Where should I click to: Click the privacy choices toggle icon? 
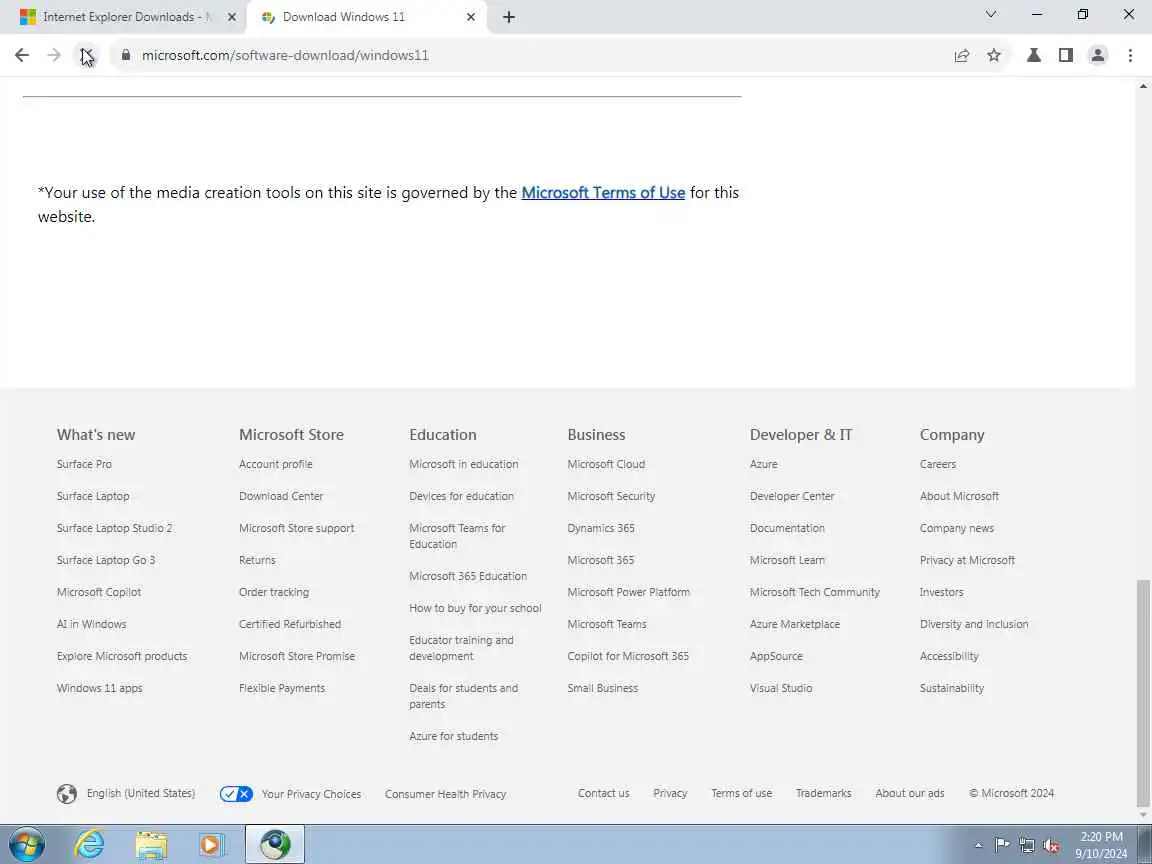(236, 793)
